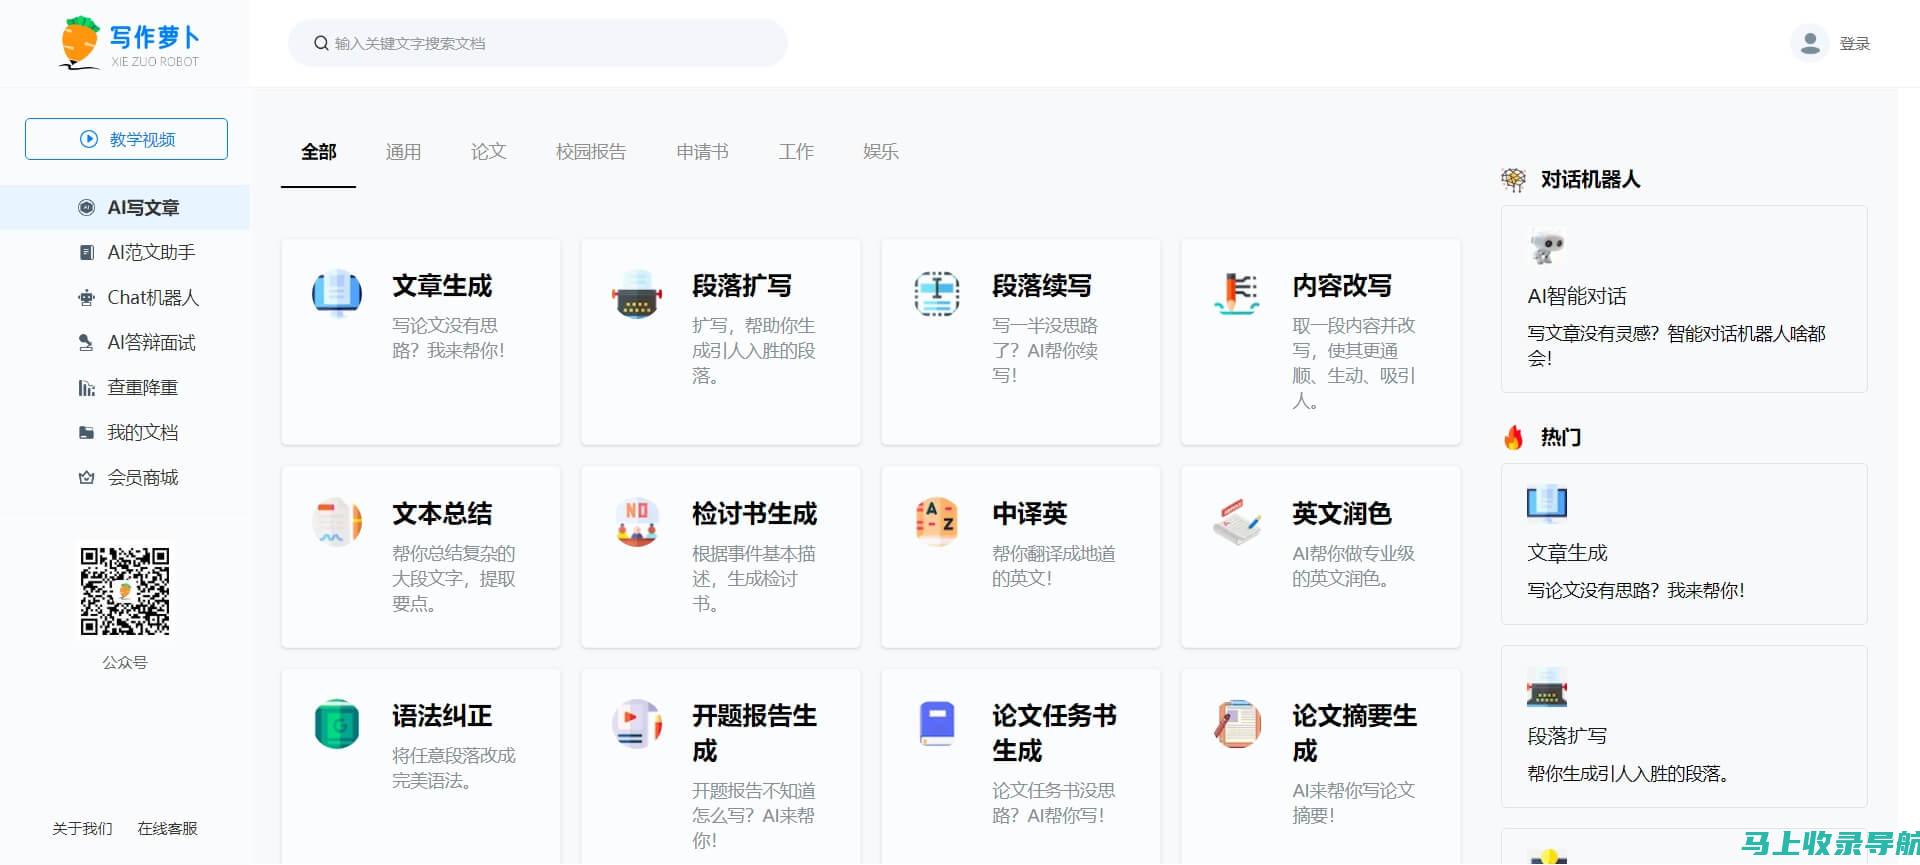Click the search magnifier icon
Viewport: 1920px width, 865px height.
(321, 43)
